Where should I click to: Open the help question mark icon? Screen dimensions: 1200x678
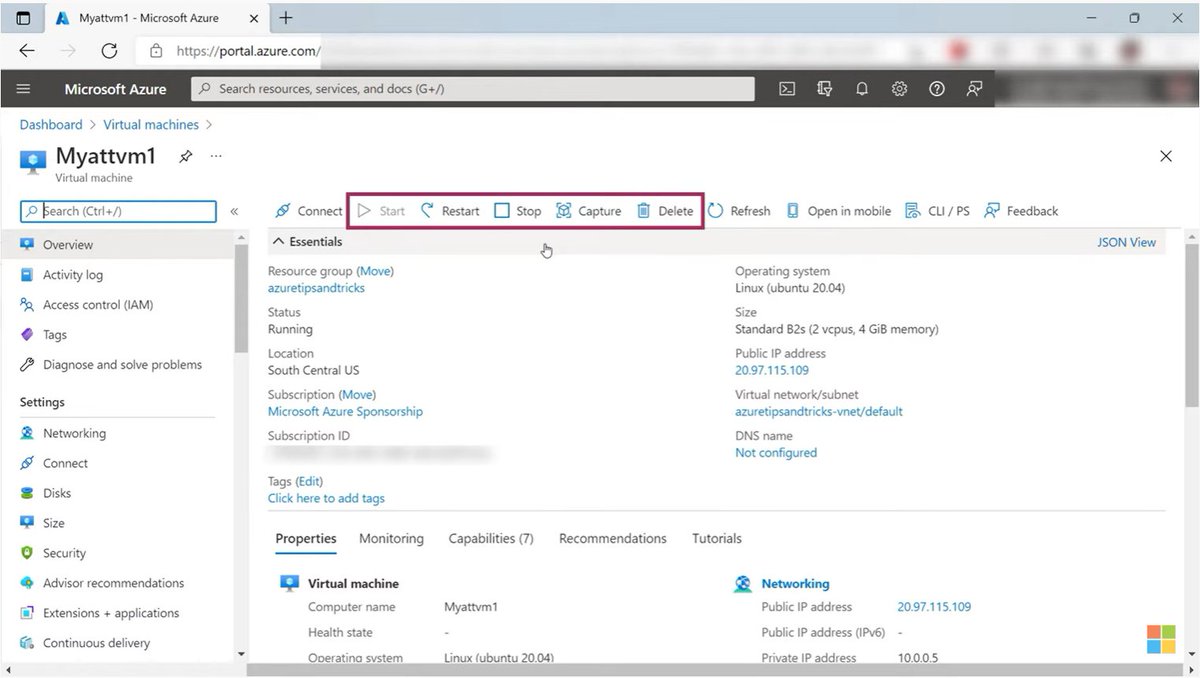click(937, 89)
